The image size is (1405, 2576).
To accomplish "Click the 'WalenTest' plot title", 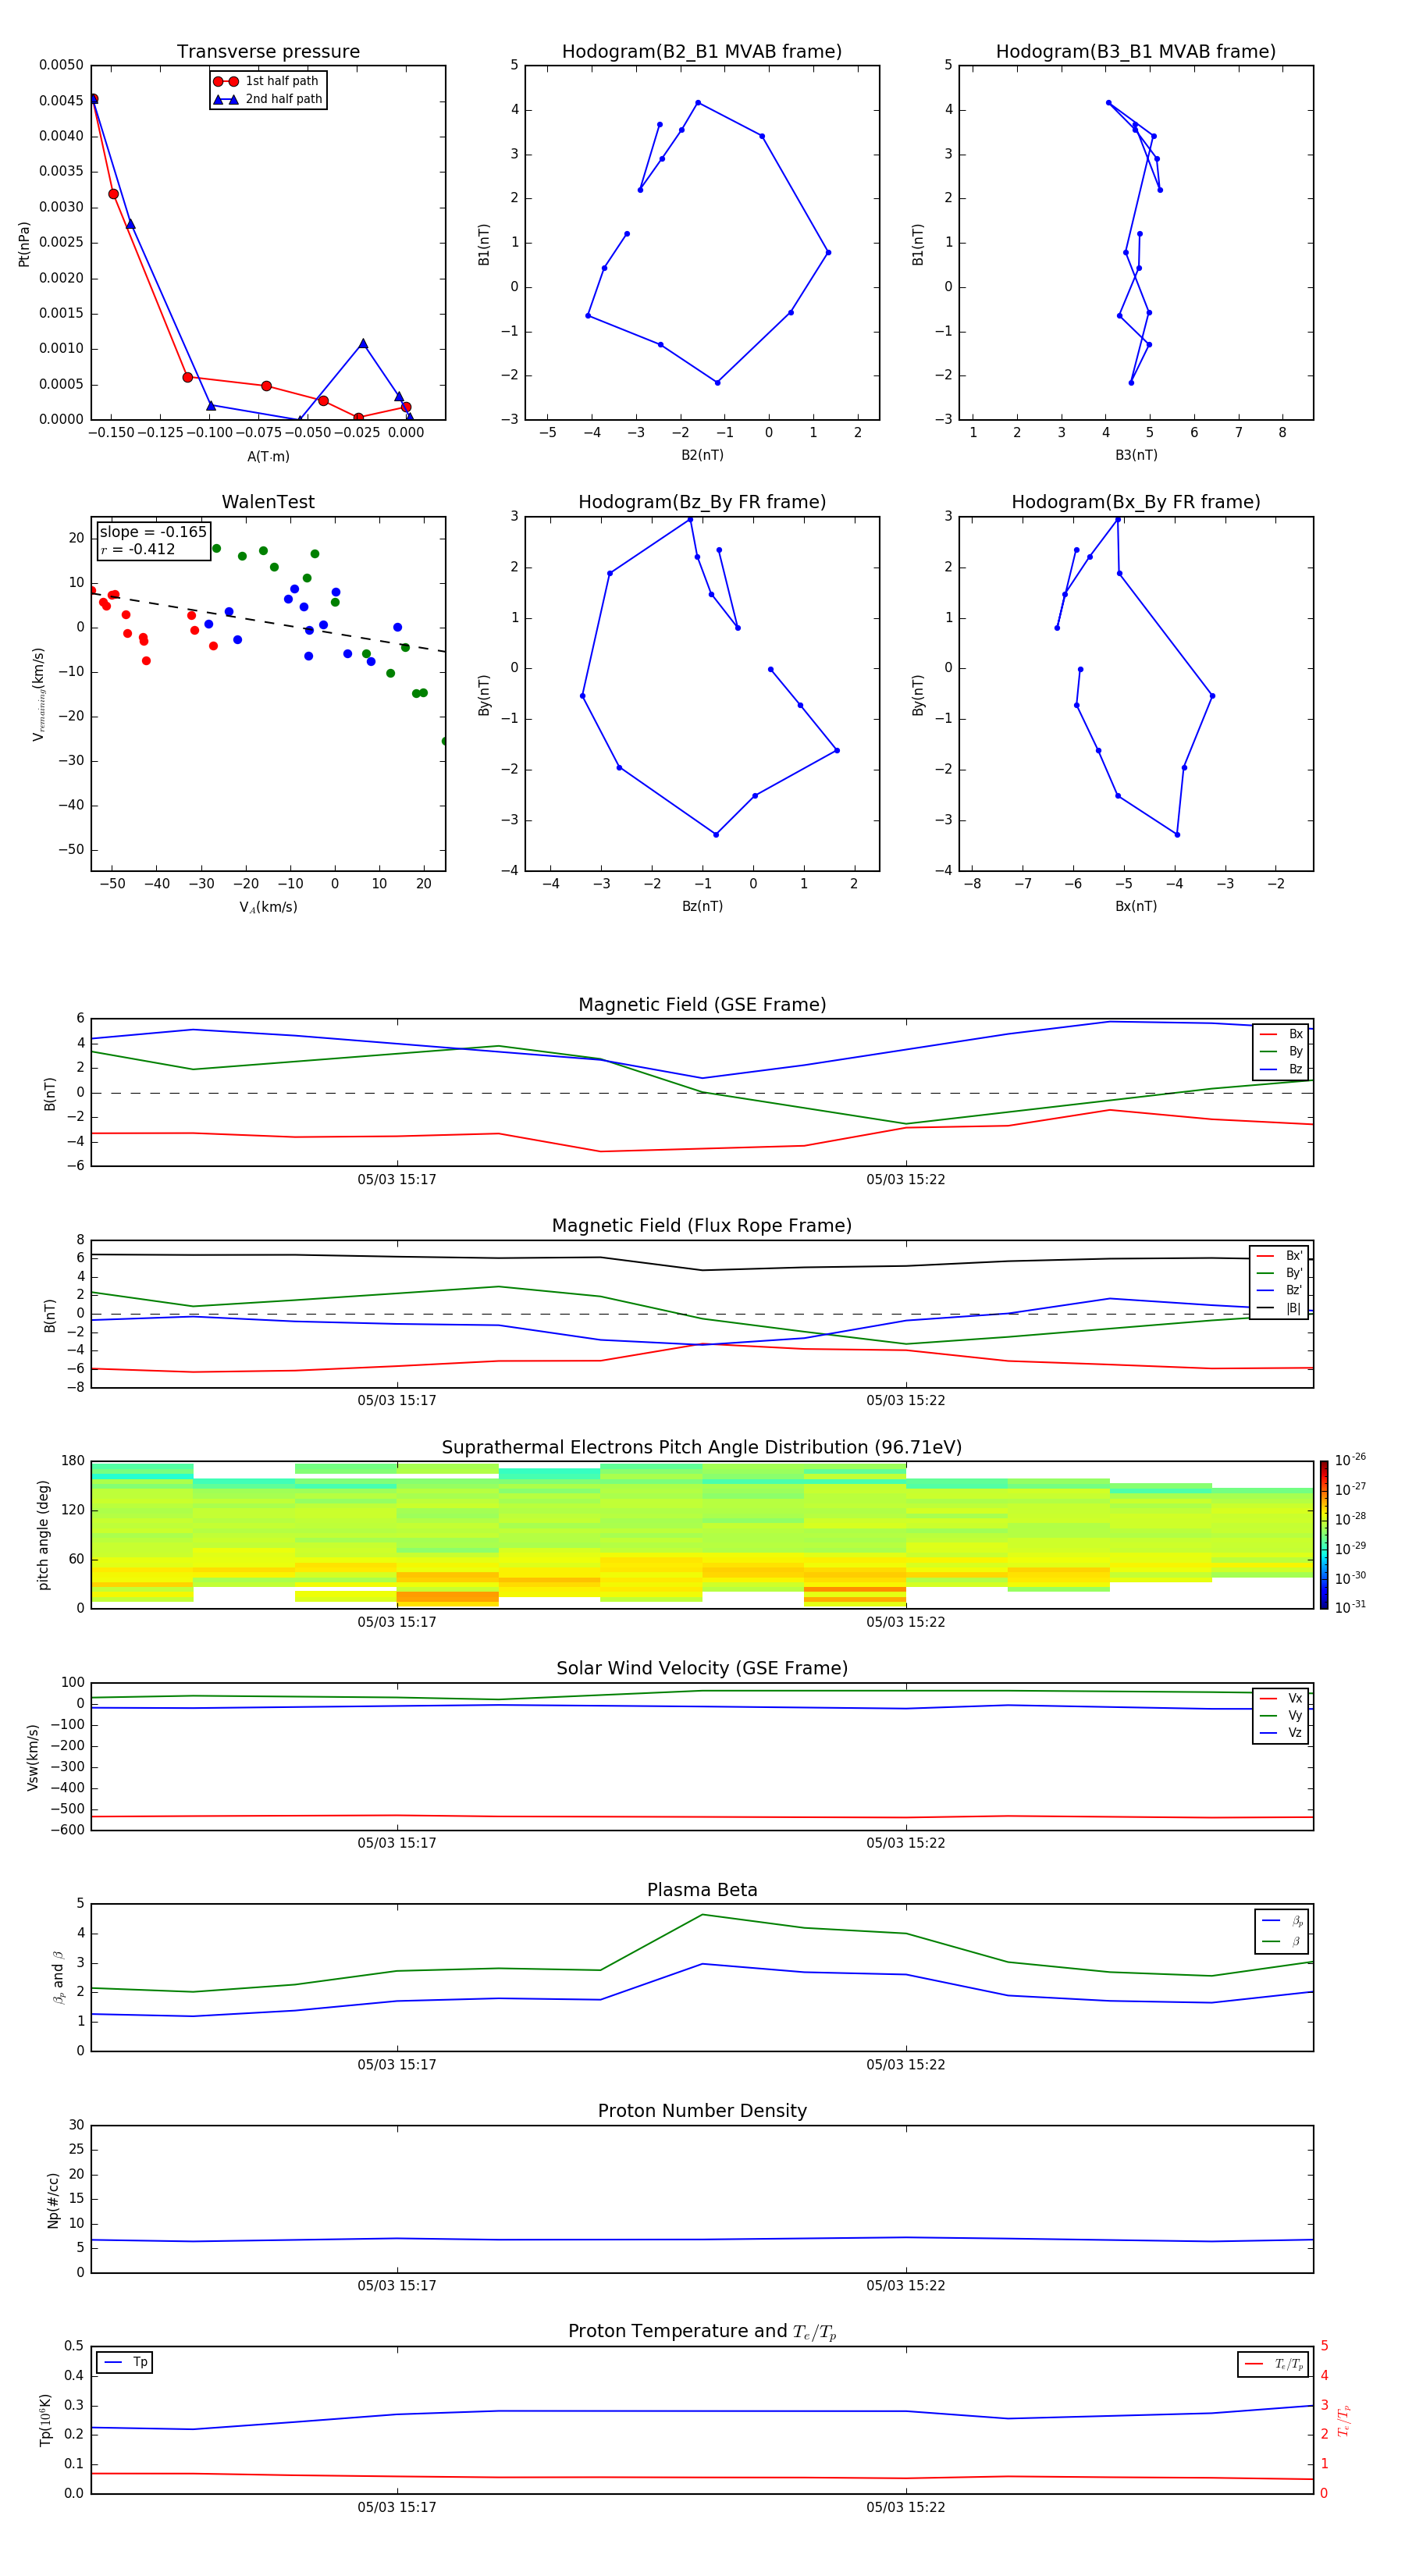I will 268,502.
